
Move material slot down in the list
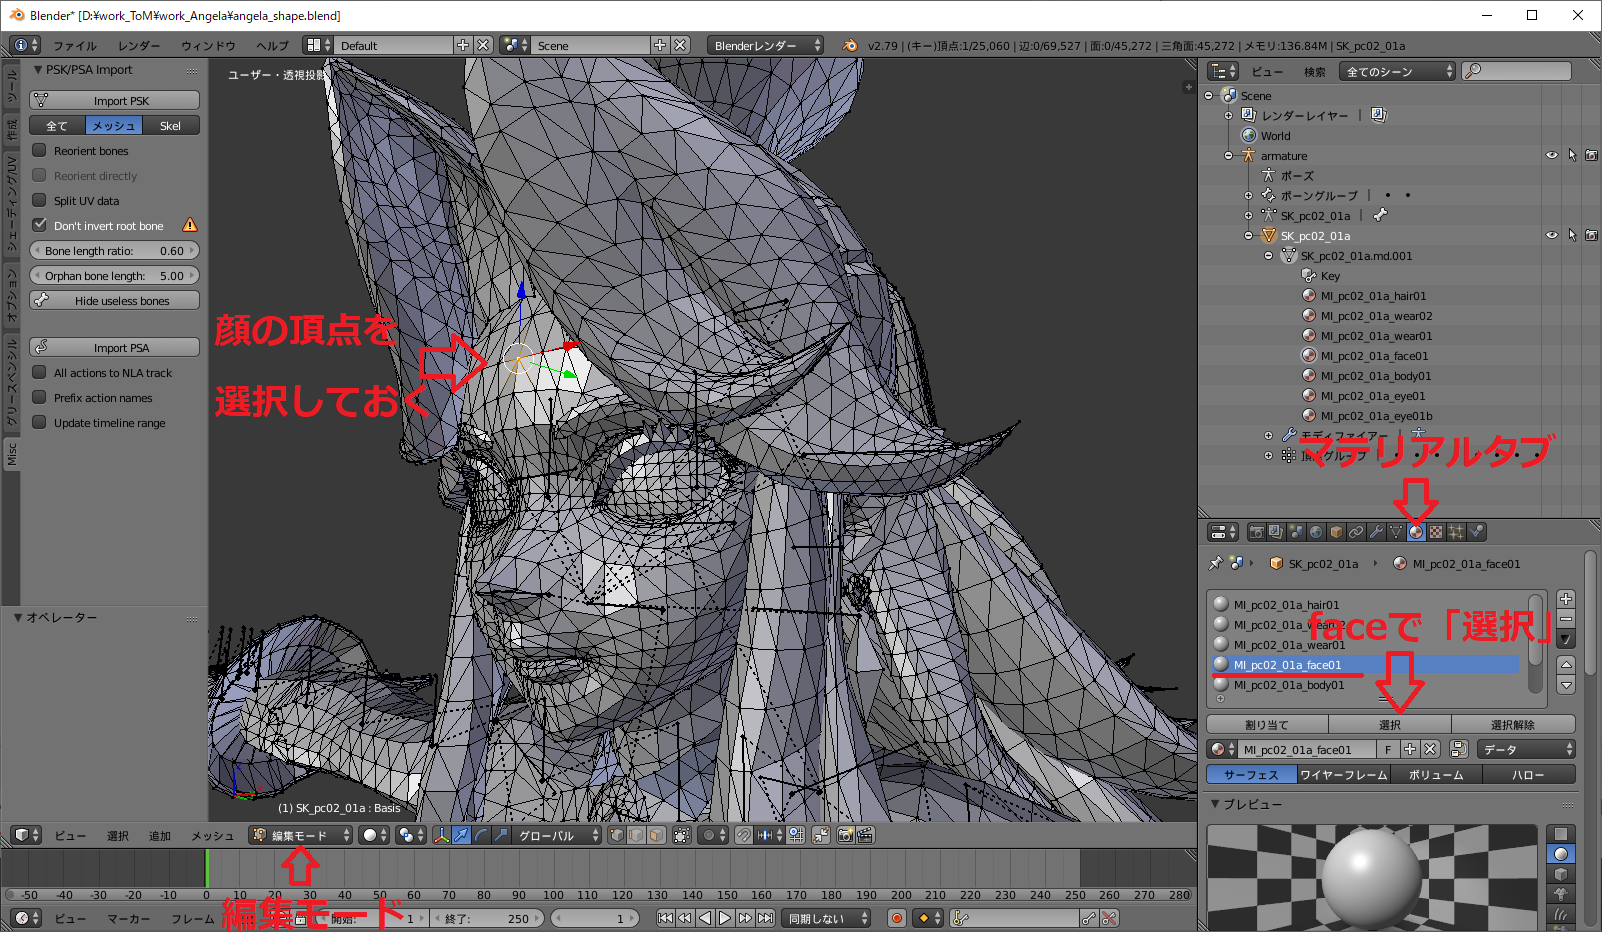(1566, 685)
